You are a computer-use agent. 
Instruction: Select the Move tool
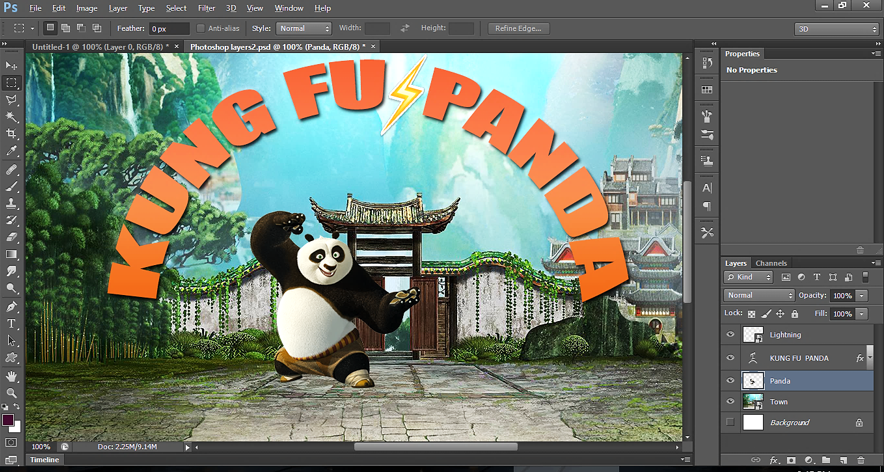11,66
